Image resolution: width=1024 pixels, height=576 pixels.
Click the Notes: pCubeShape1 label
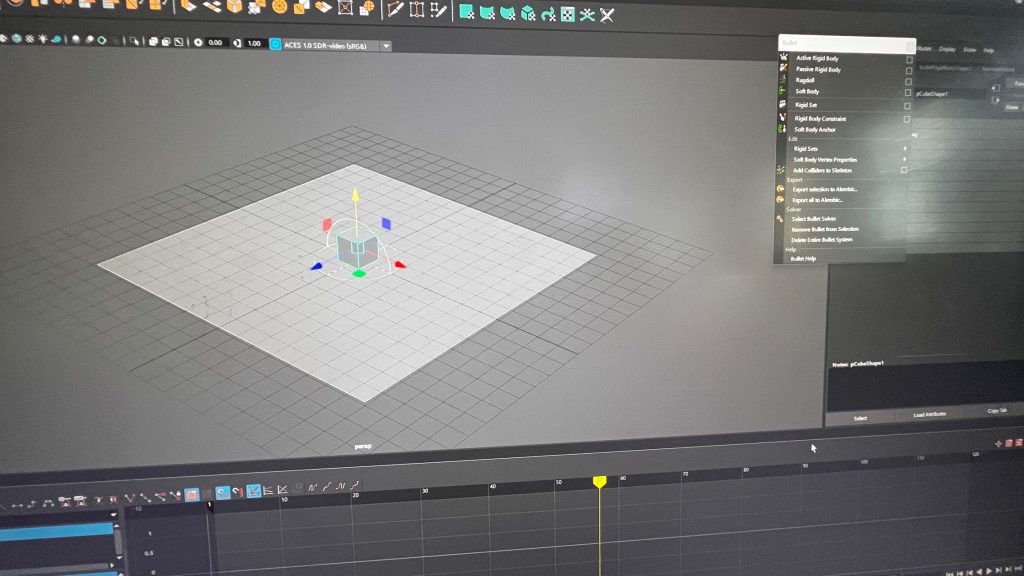(x=857, y=364)
